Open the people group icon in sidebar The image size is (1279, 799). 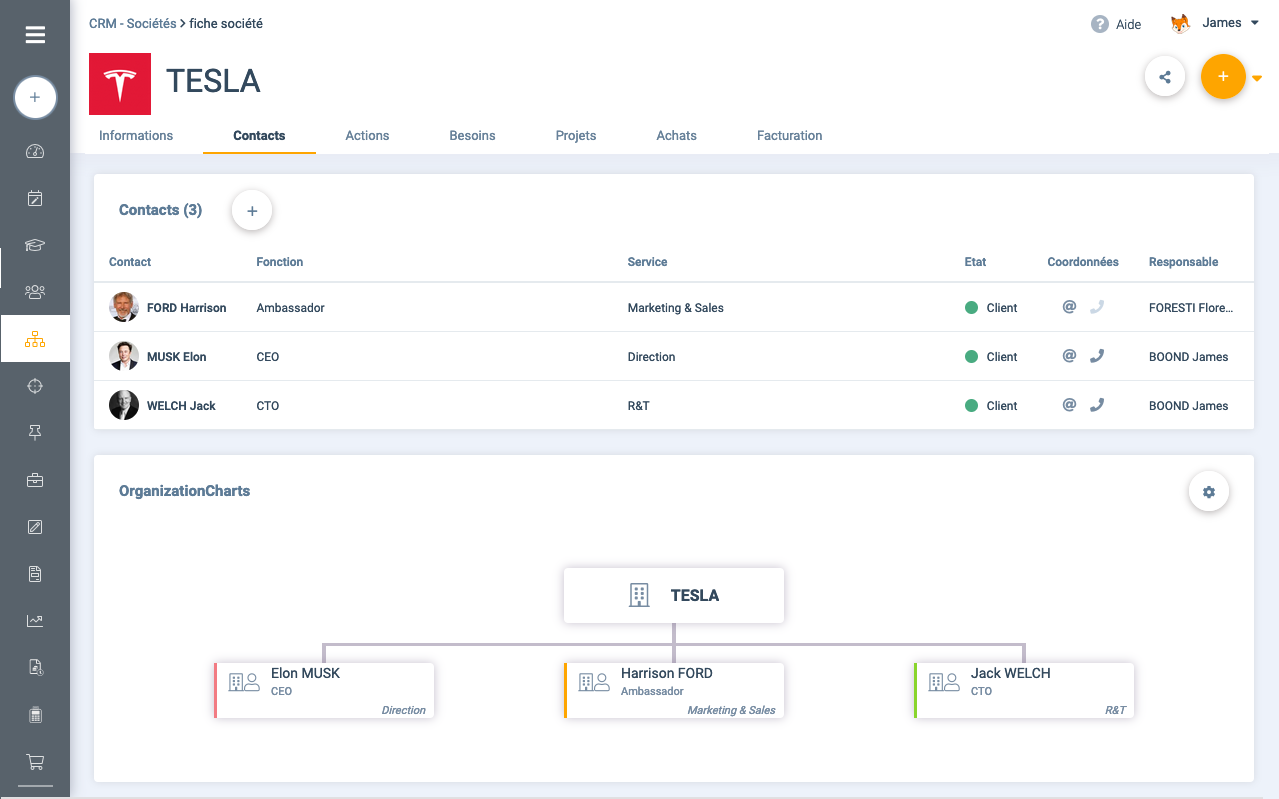35,292
